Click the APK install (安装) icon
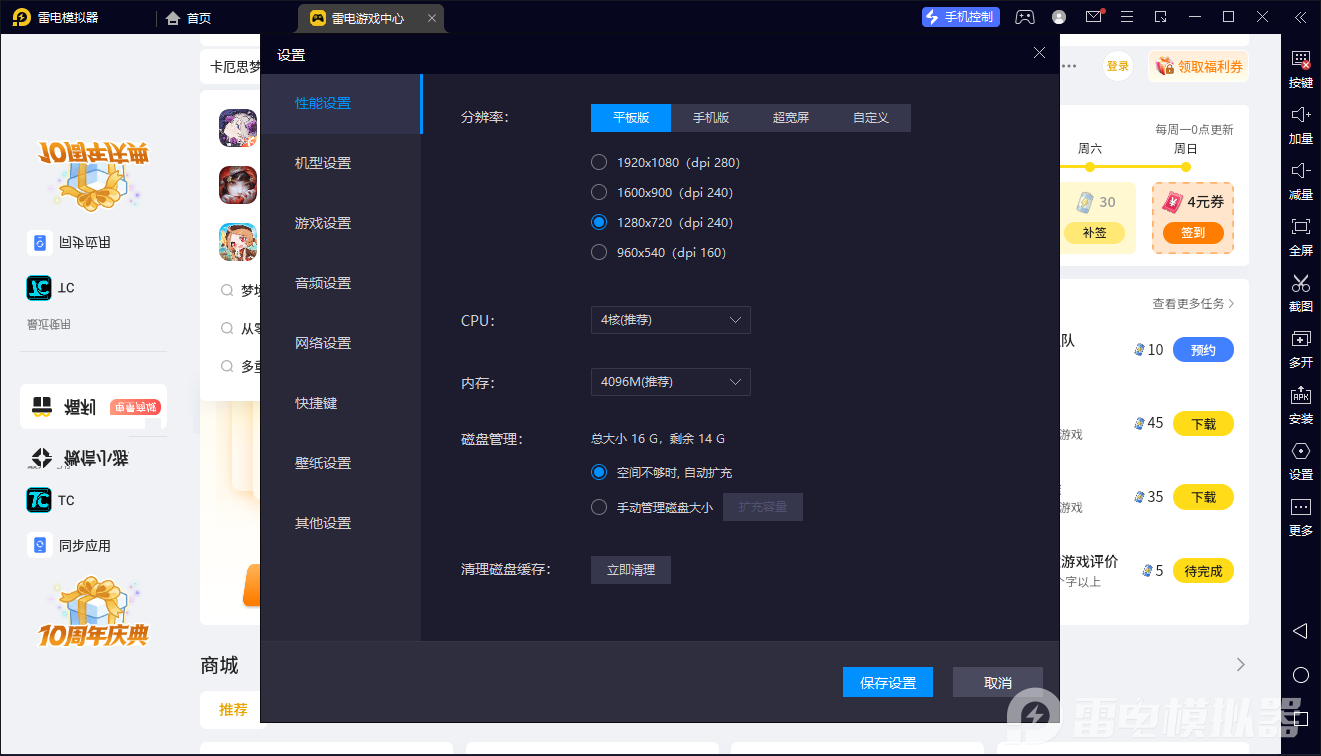 click(x=1300, y=404)
